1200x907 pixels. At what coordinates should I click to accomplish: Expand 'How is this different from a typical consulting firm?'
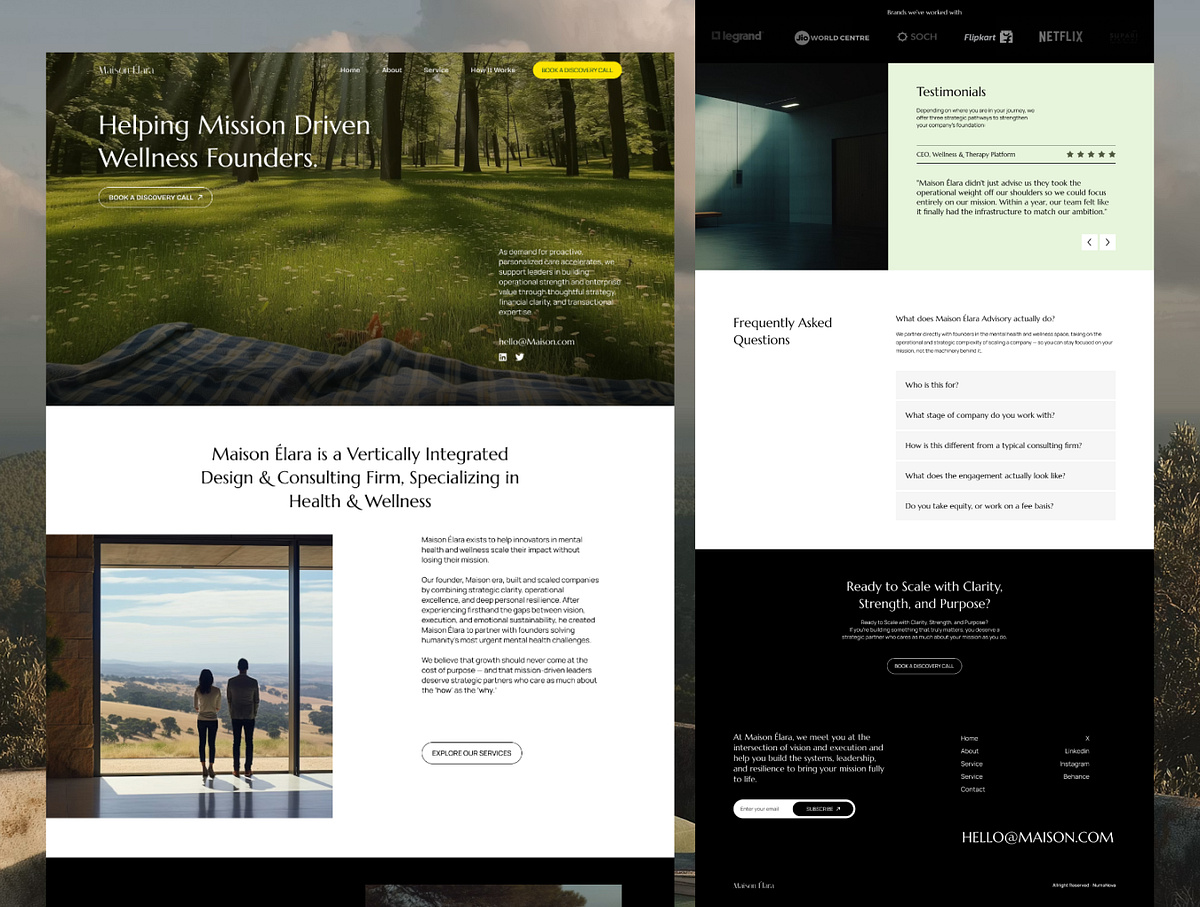click(1005, 445)
